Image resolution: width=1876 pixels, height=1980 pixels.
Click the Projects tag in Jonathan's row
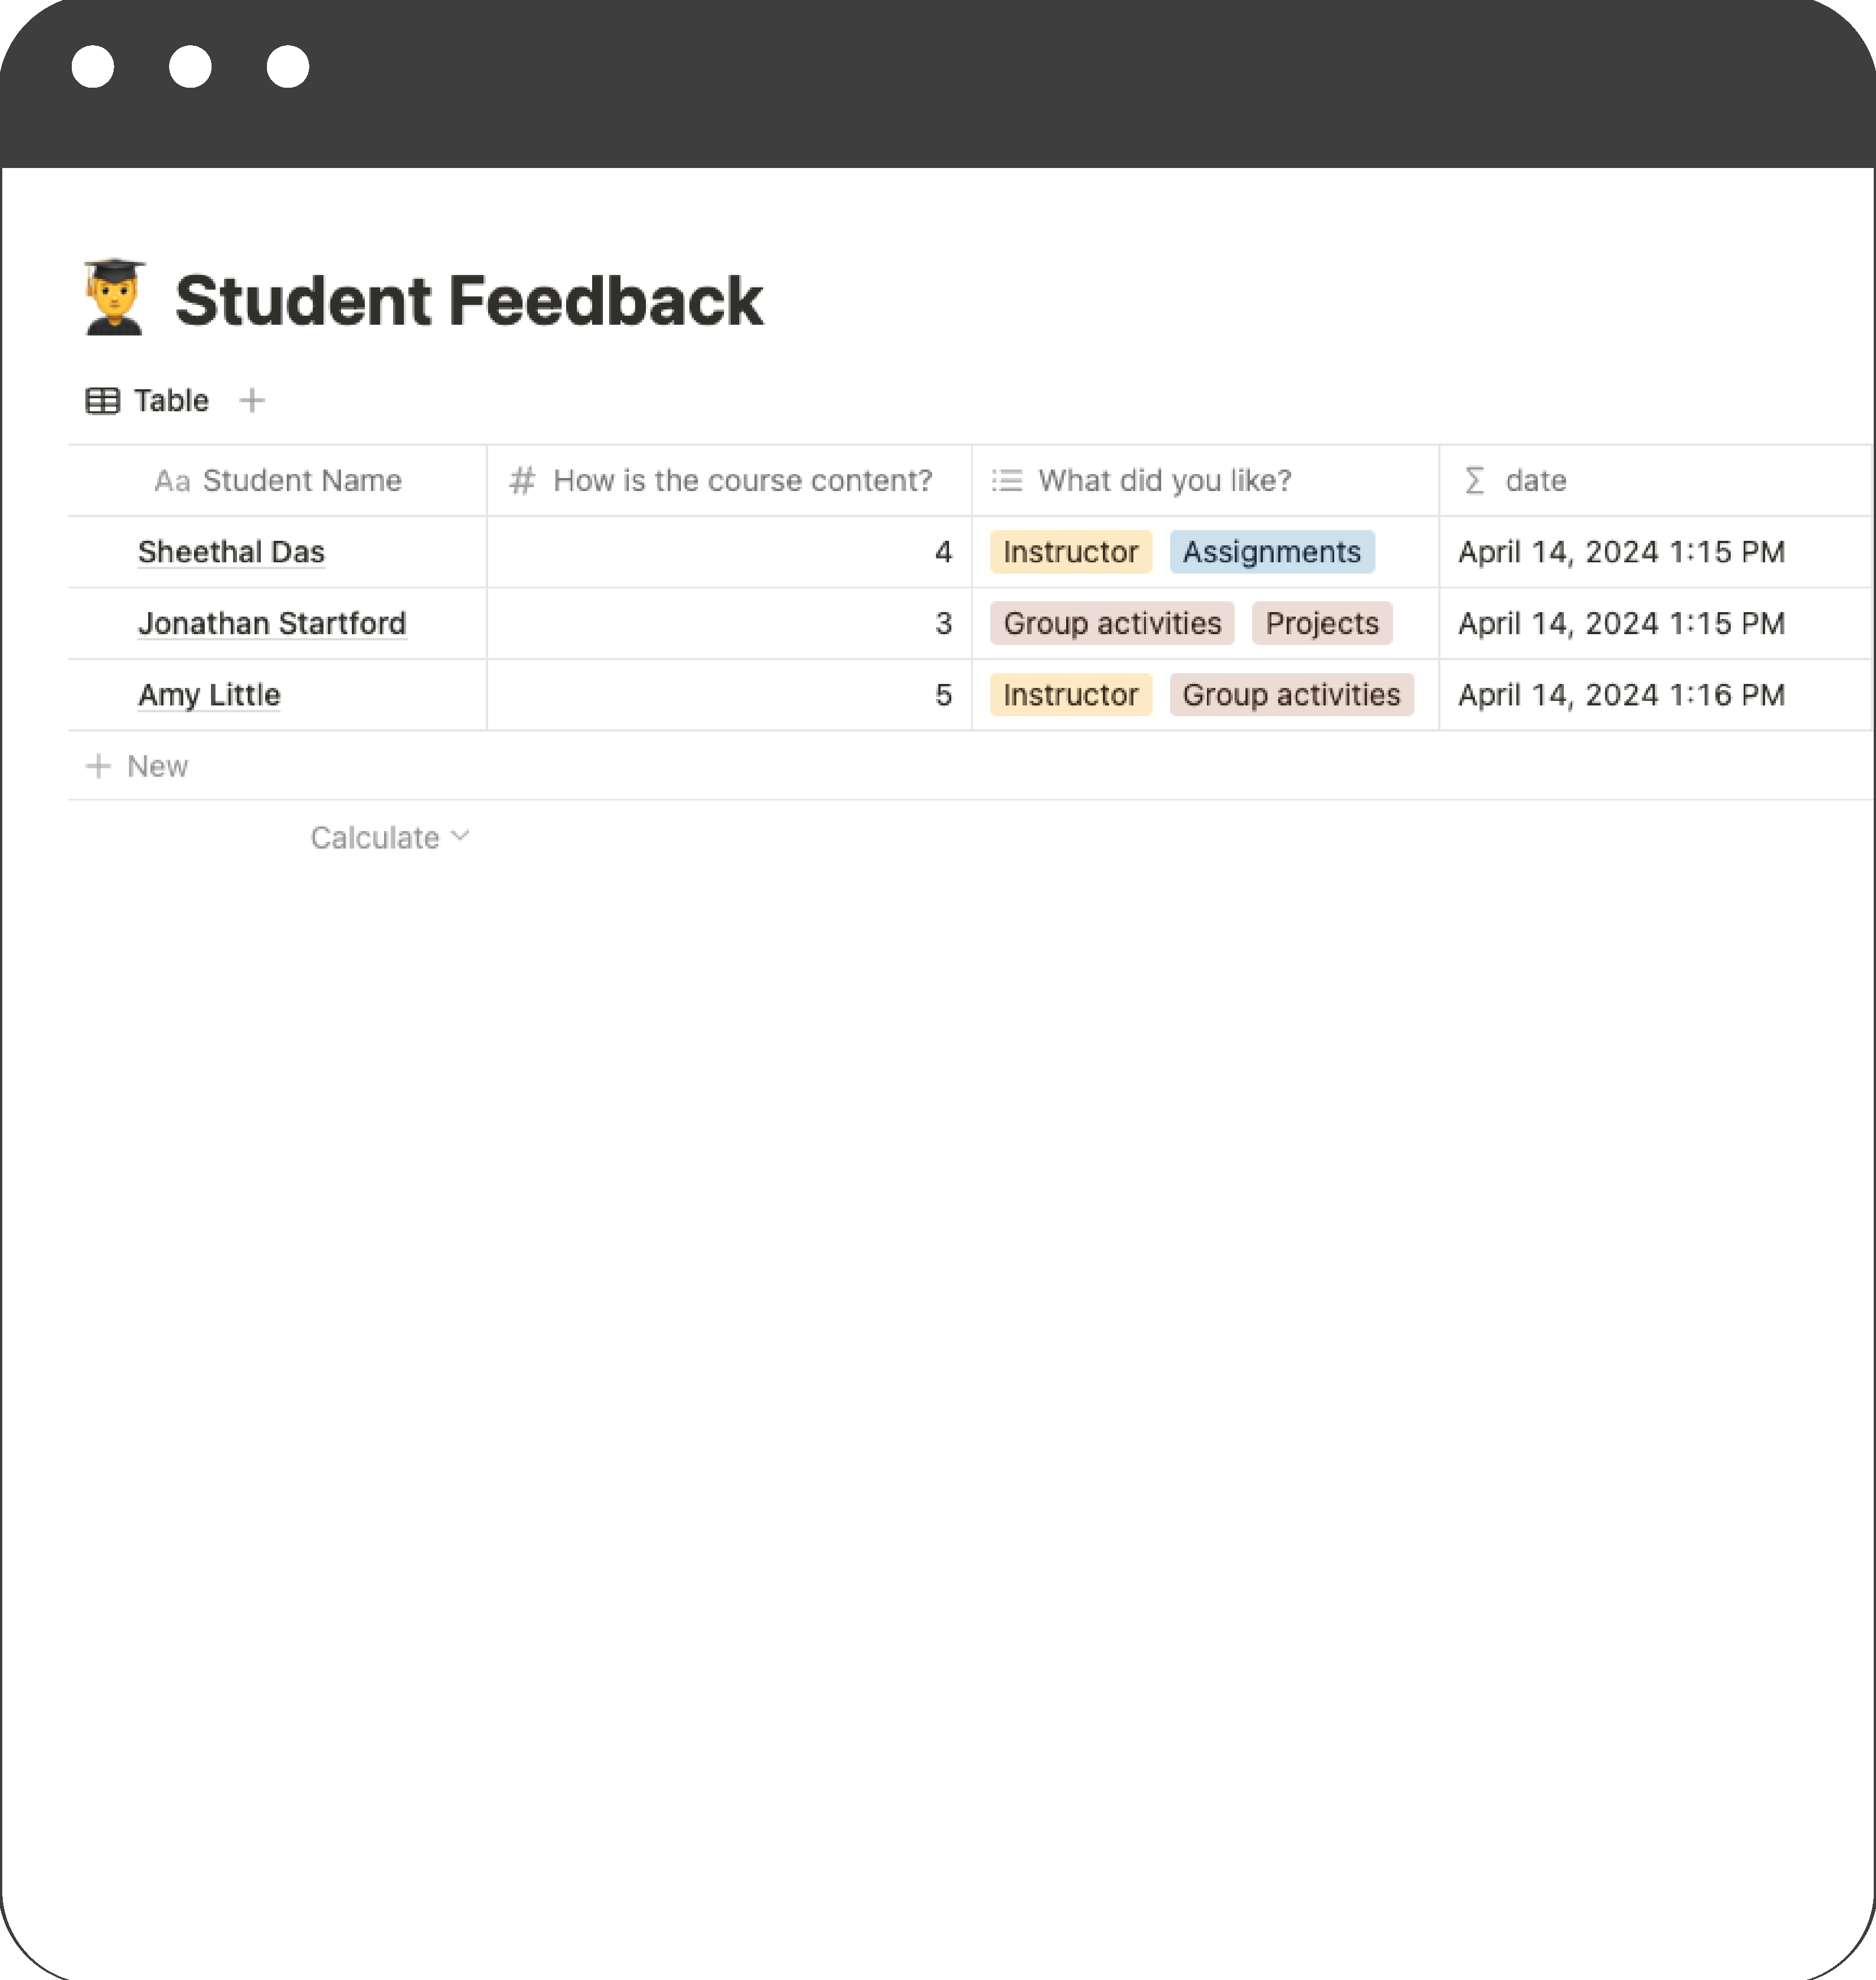[x=1321, y=624]
